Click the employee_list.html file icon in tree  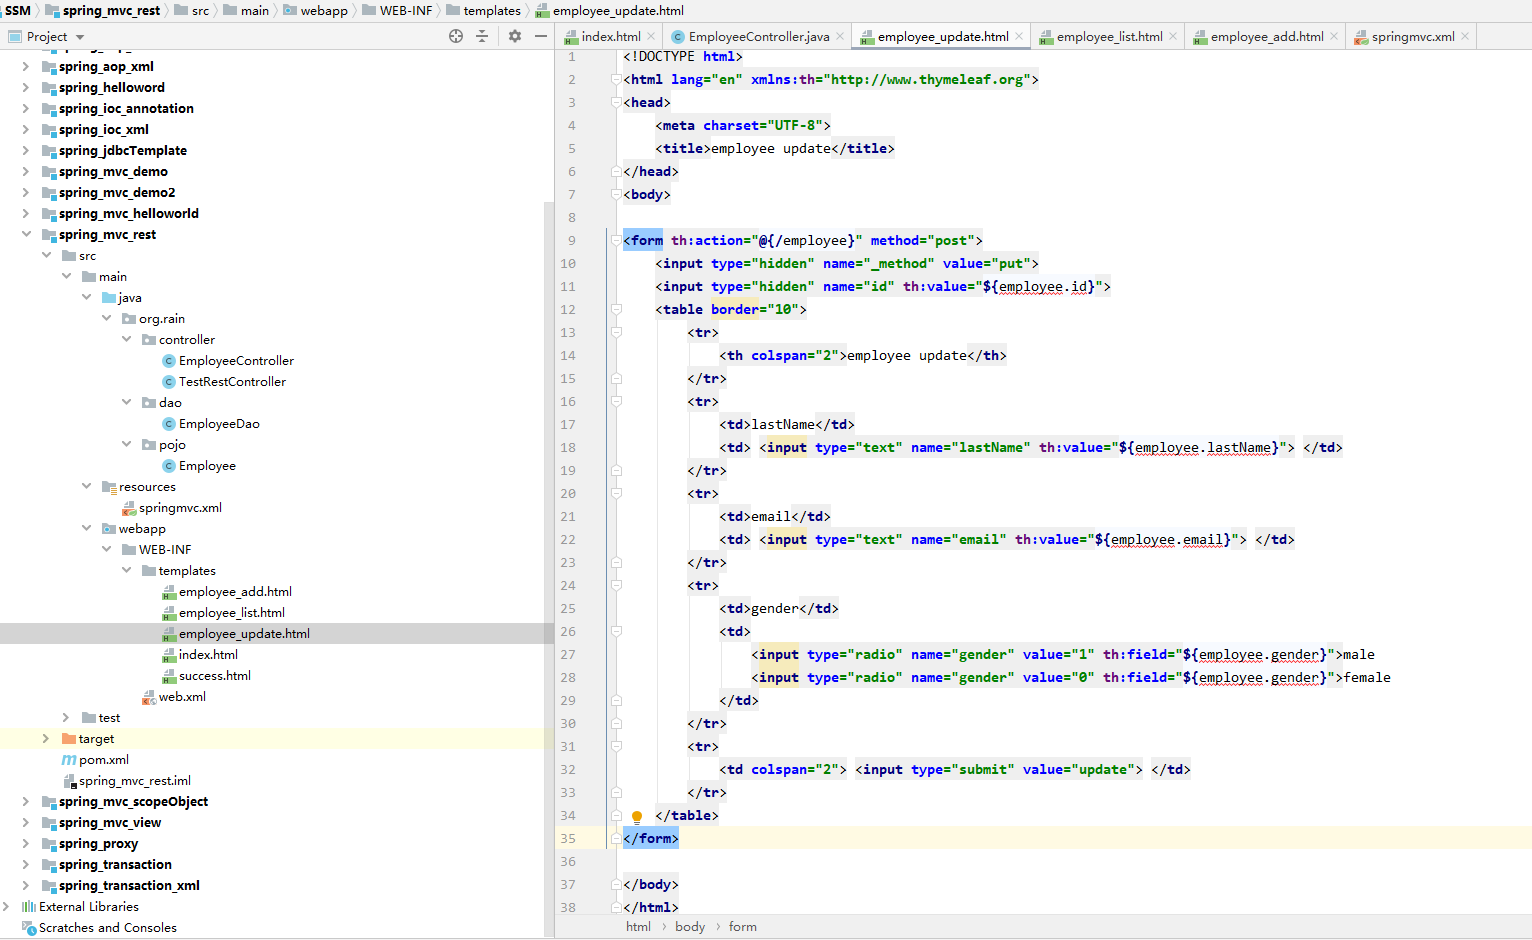[169, 613]
